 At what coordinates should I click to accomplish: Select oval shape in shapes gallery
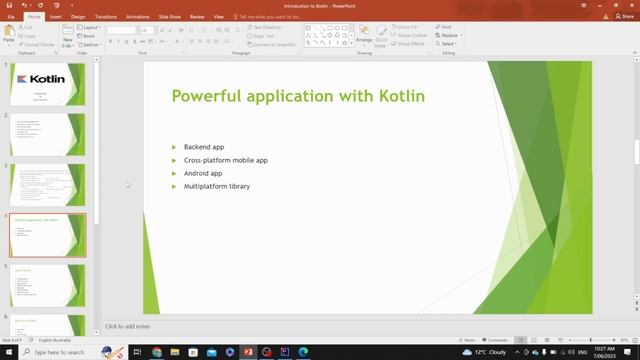click(337, 28)
